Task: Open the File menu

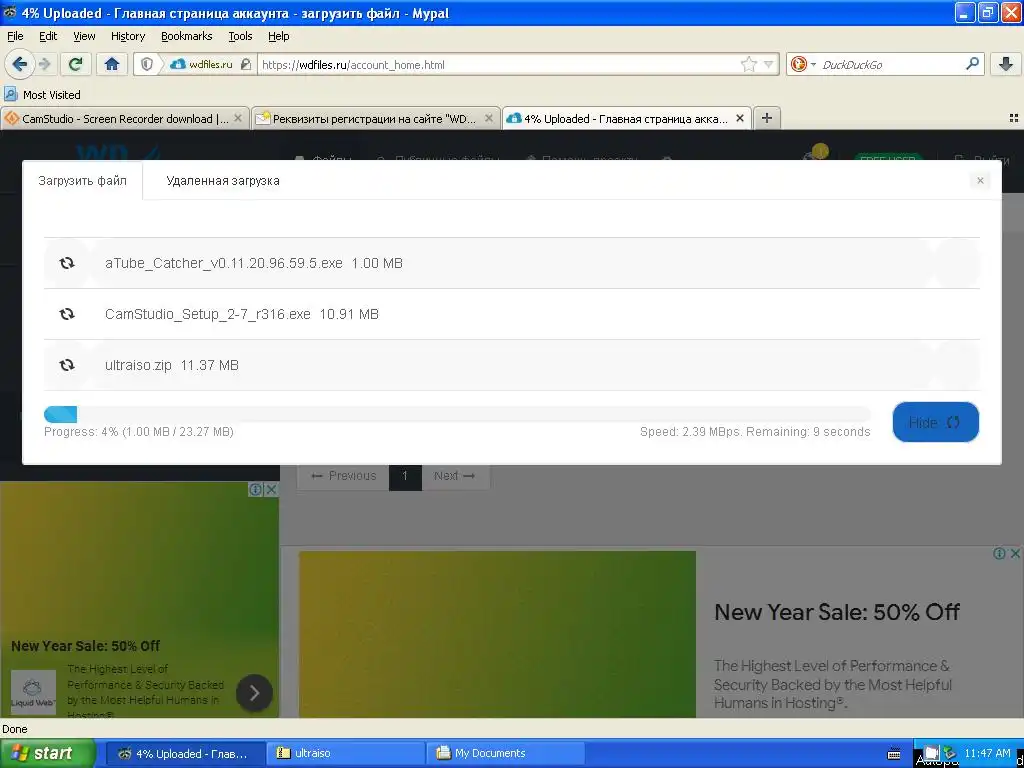Action: coord(15,36)
